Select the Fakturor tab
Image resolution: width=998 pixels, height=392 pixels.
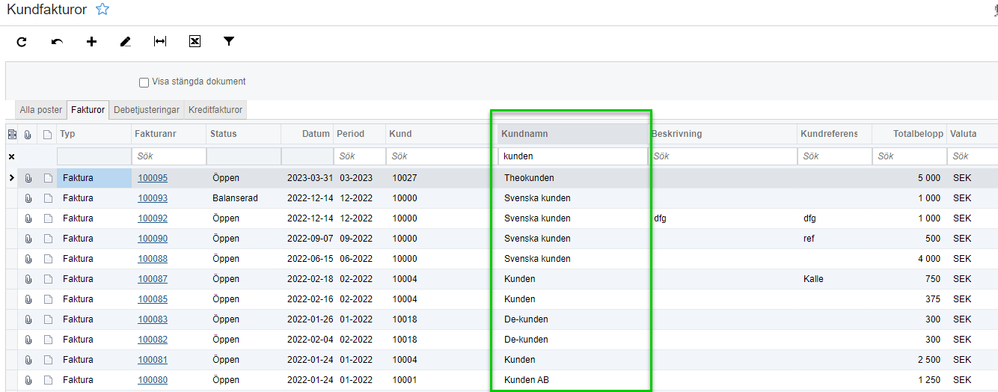(88, 110)
